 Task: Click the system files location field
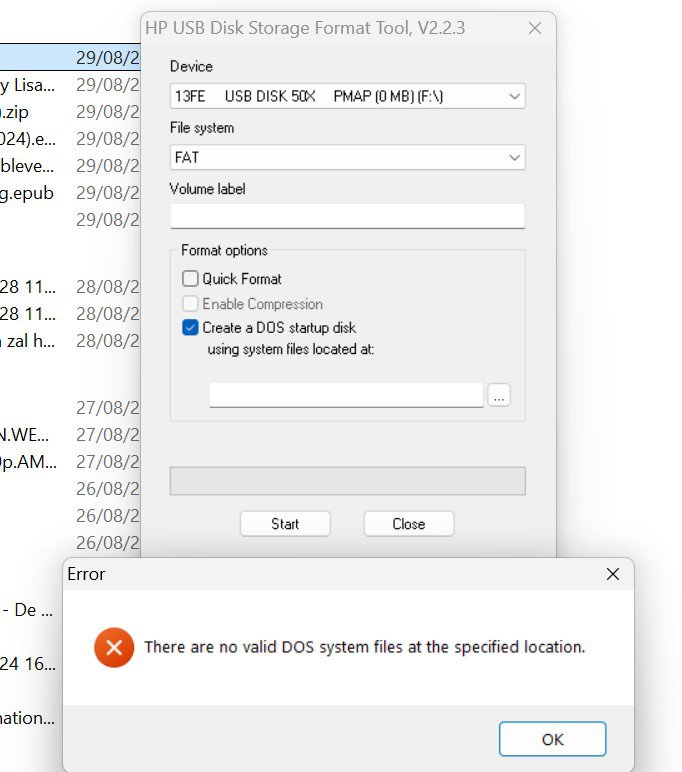point(346,395)
